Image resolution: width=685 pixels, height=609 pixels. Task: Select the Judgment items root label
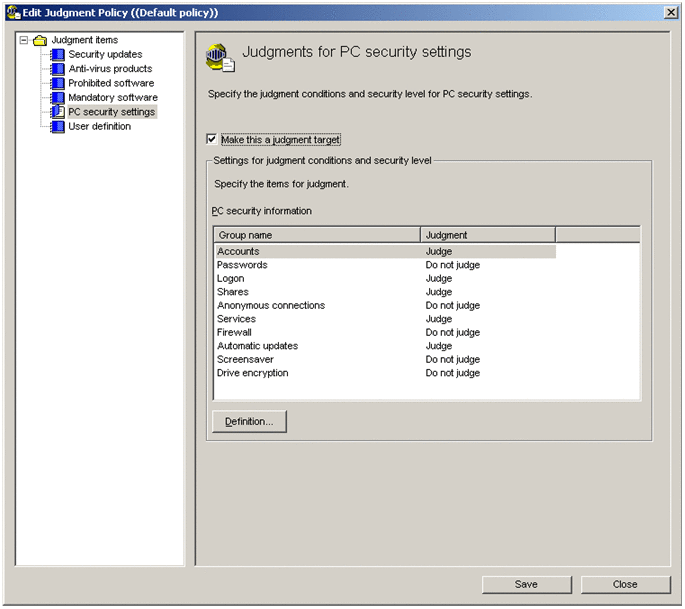pos(85,40)
